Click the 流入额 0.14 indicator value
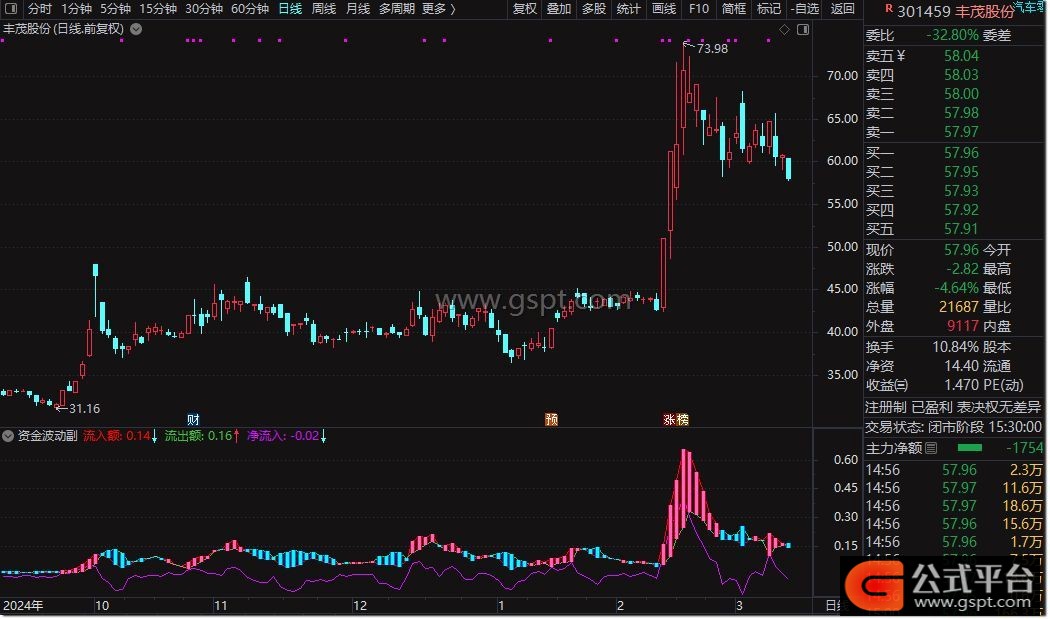 [120, 436]
